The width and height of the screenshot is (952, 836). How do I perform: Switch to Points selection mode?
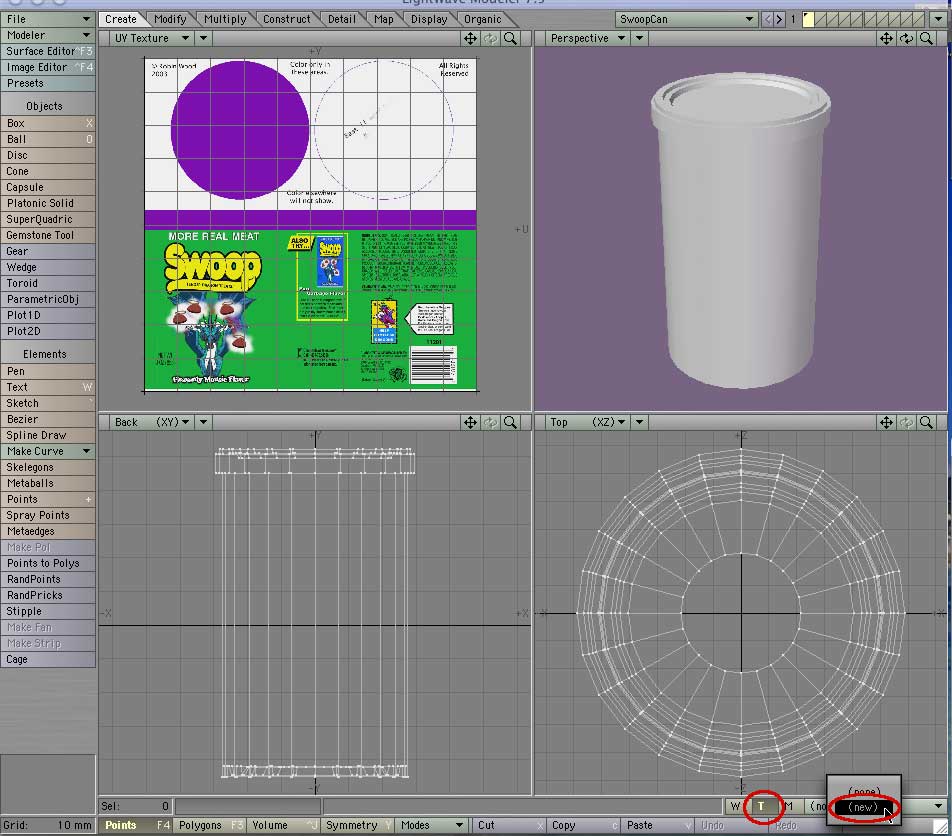[135, 825]
